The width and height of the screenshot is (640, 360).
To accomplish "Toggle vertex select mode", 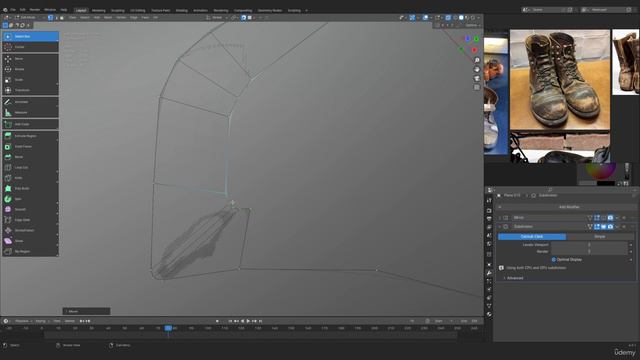I will click(50, 18).
